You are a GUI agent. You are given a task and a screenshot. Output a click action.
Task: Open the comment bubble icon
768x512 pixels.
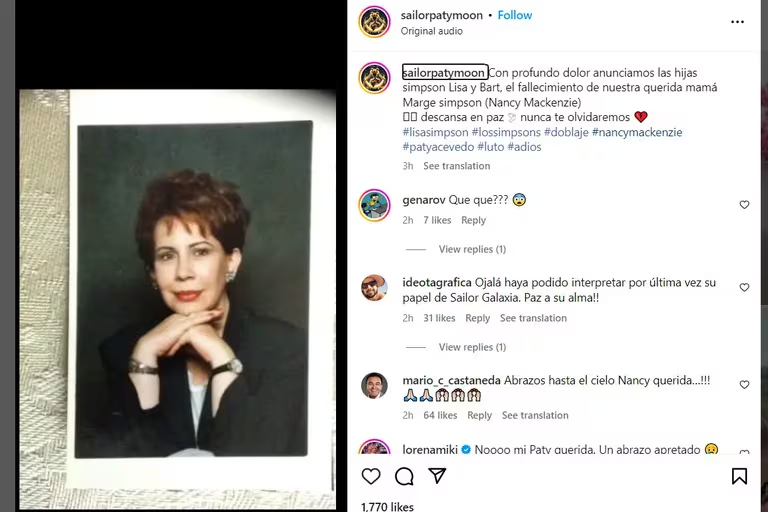(404, 476)
